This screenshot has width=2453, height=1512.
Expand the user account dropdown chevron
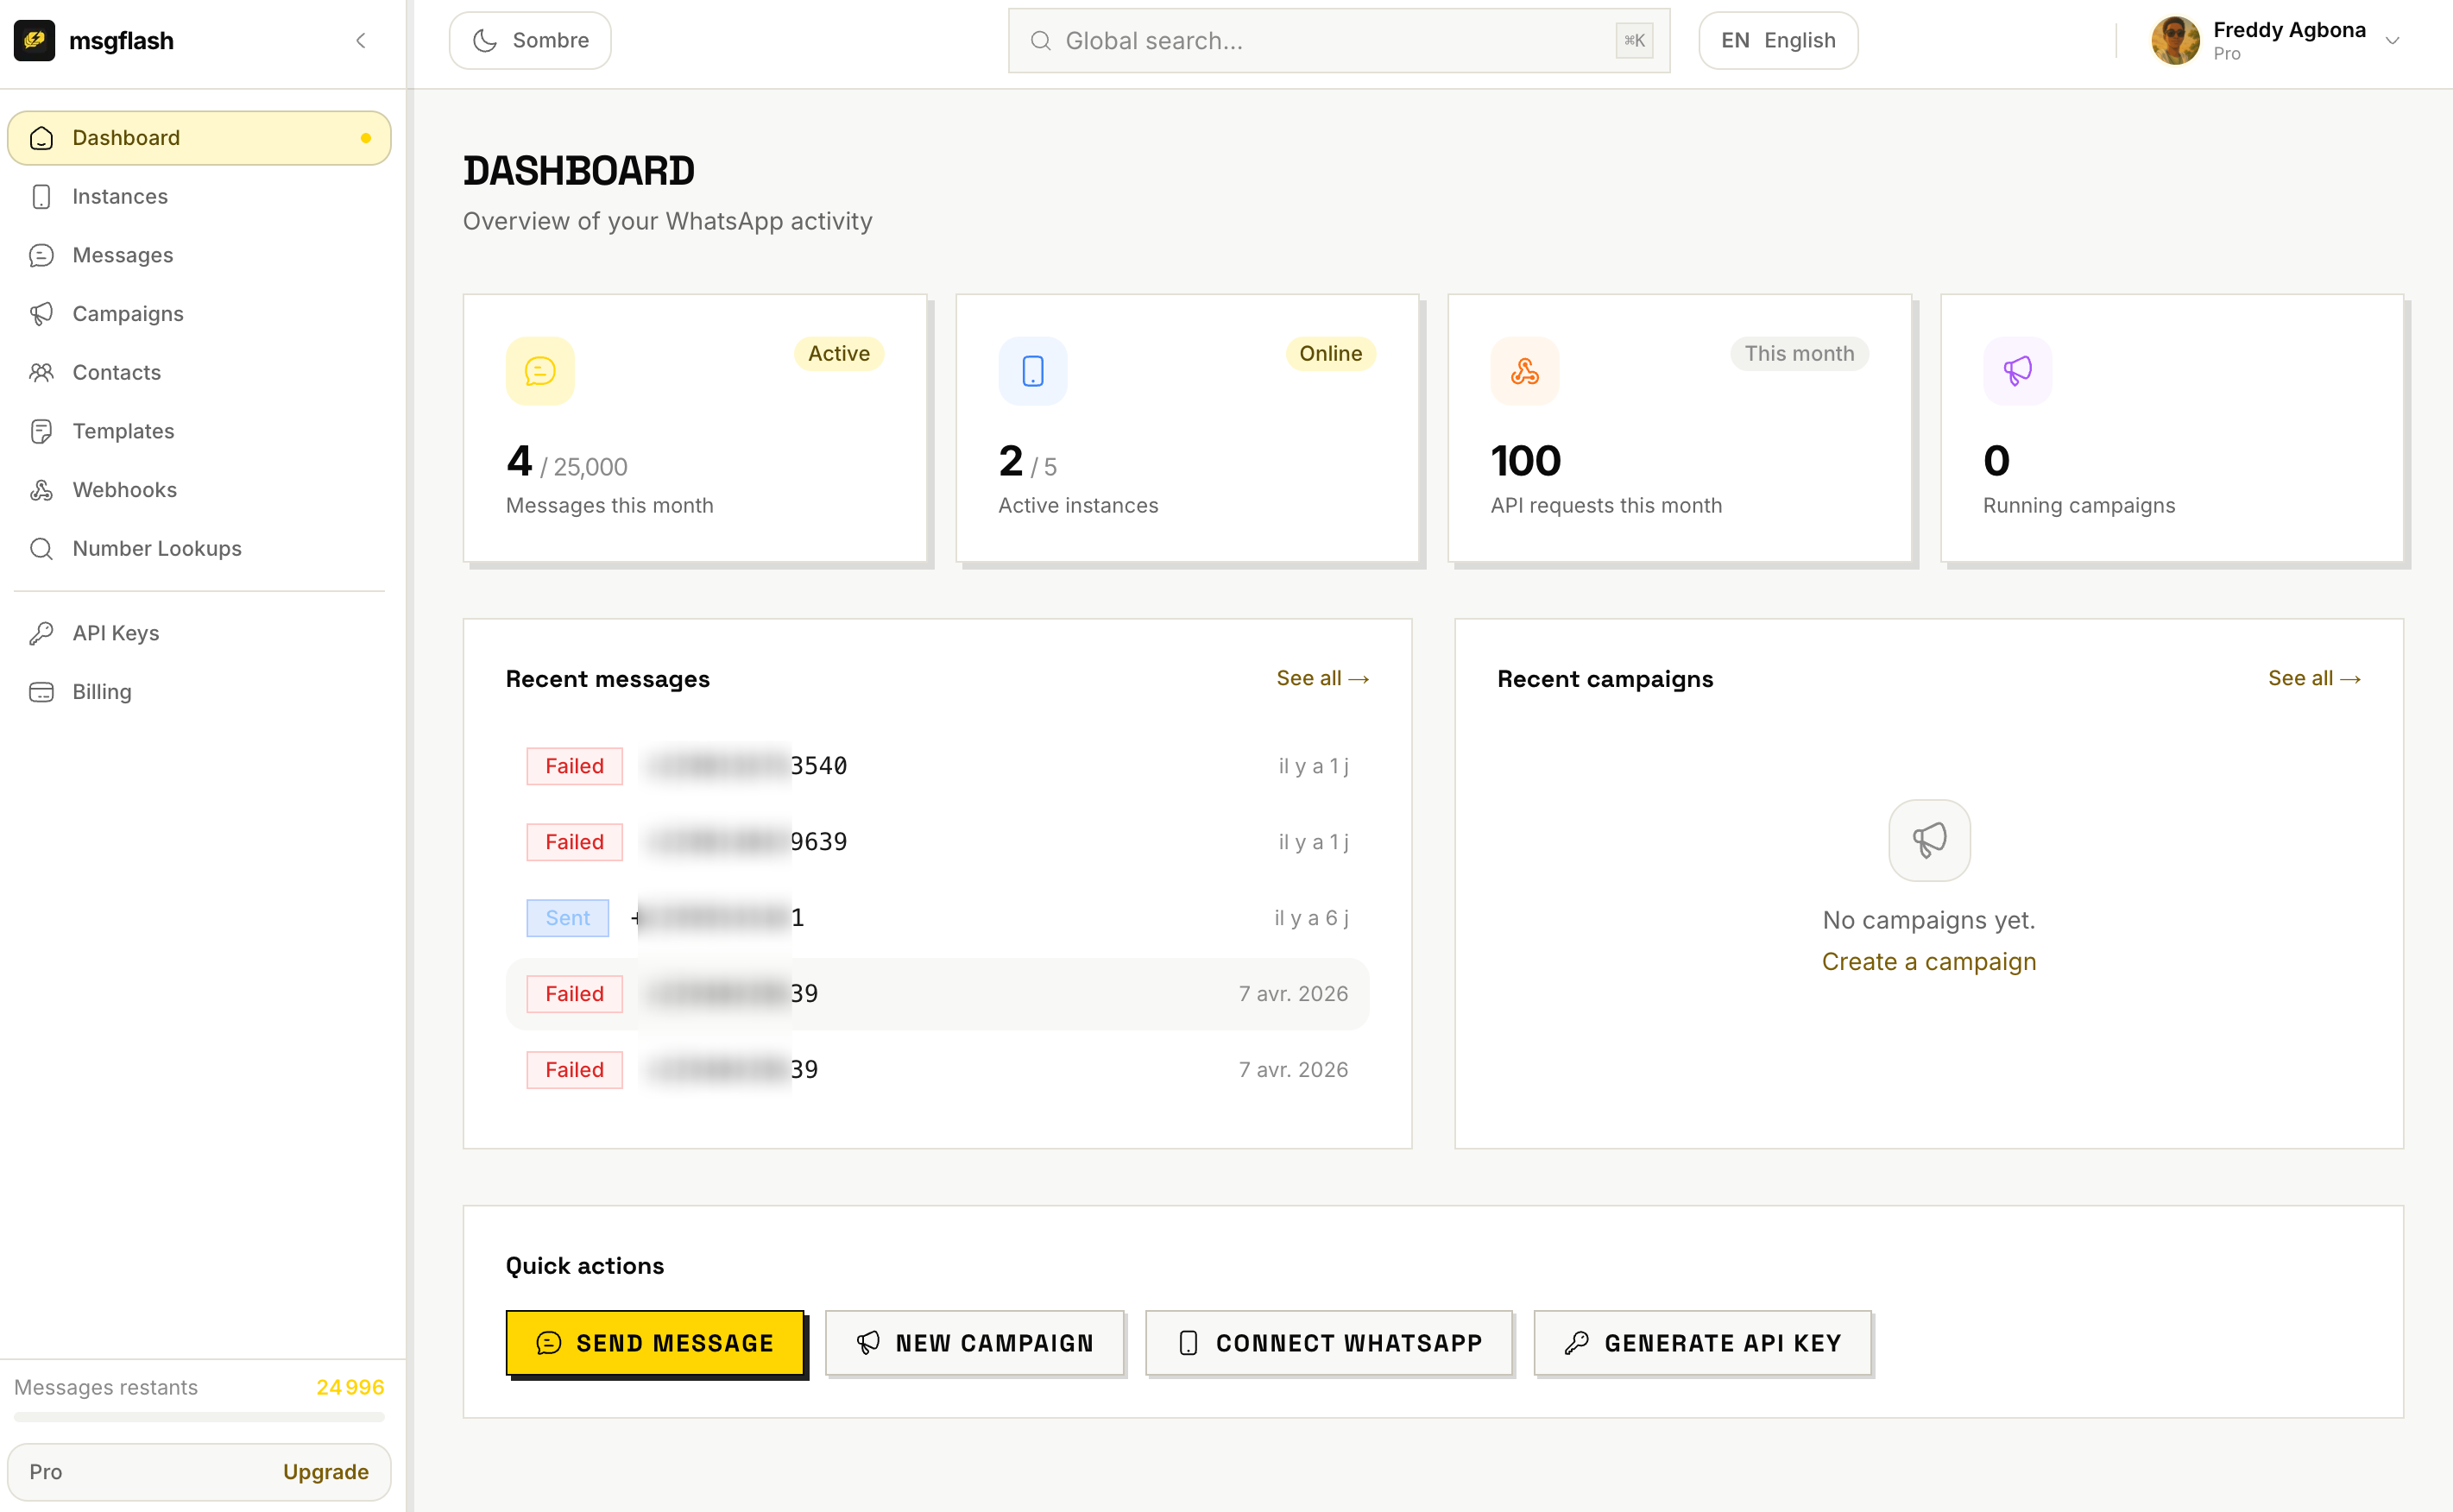coord(2393,41)
